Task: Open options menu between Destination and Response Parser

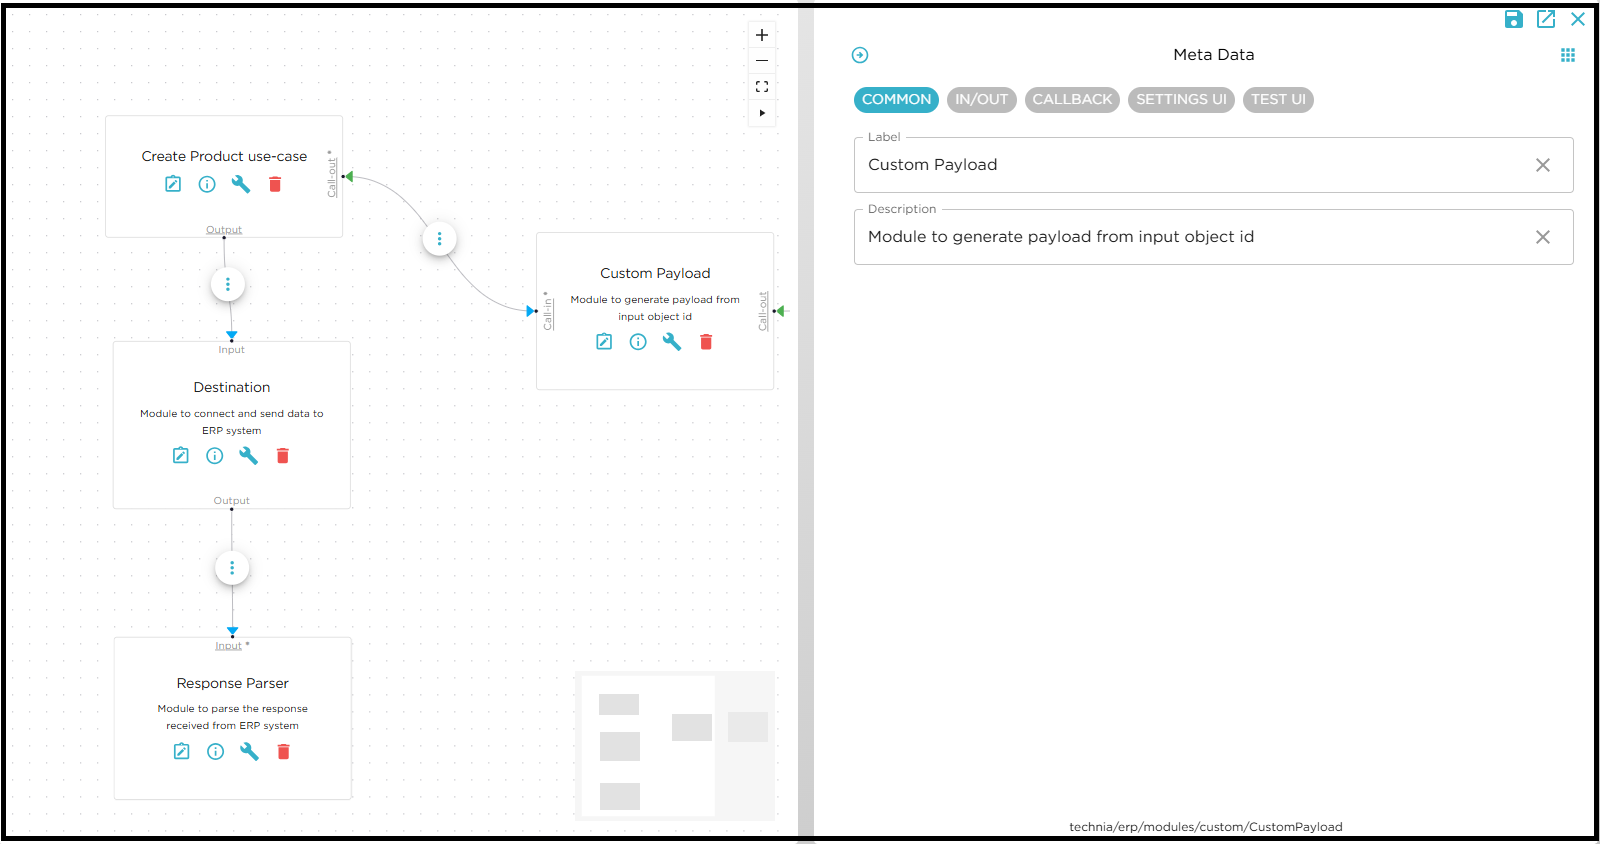Action: click(232, 568)
